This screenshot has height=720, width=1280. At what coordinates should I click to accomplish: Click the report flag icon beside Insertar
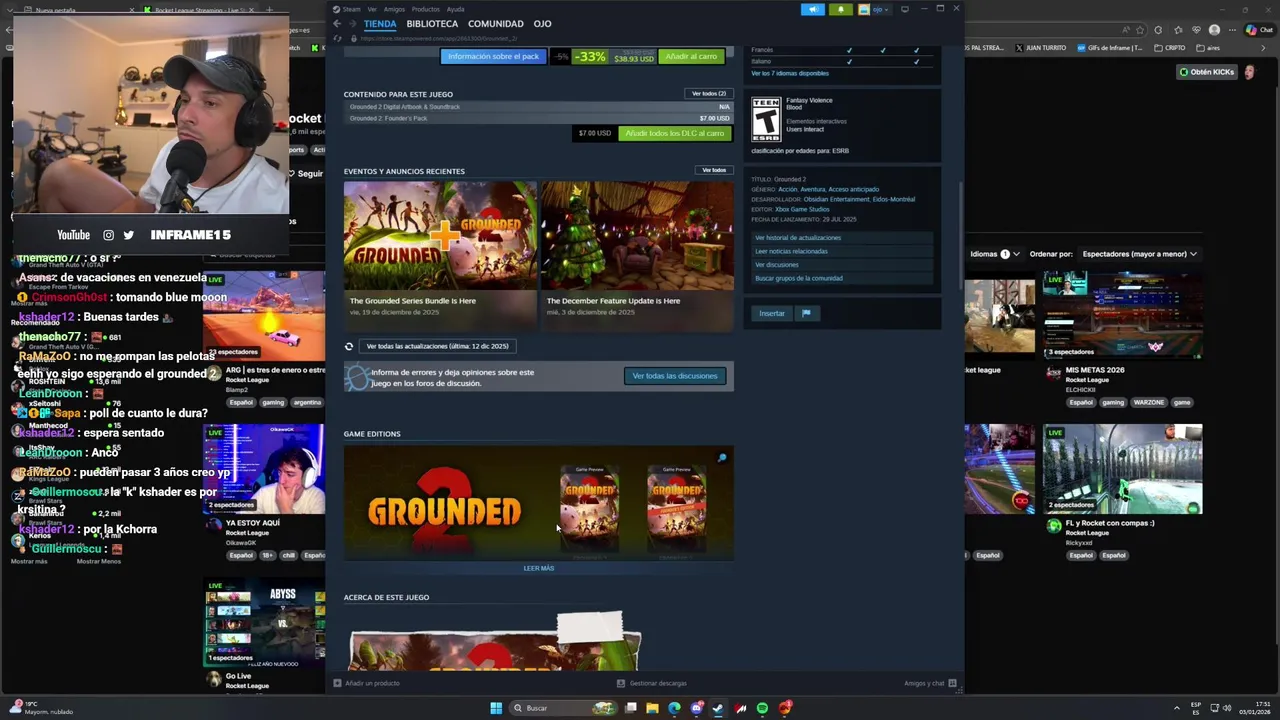806,313
